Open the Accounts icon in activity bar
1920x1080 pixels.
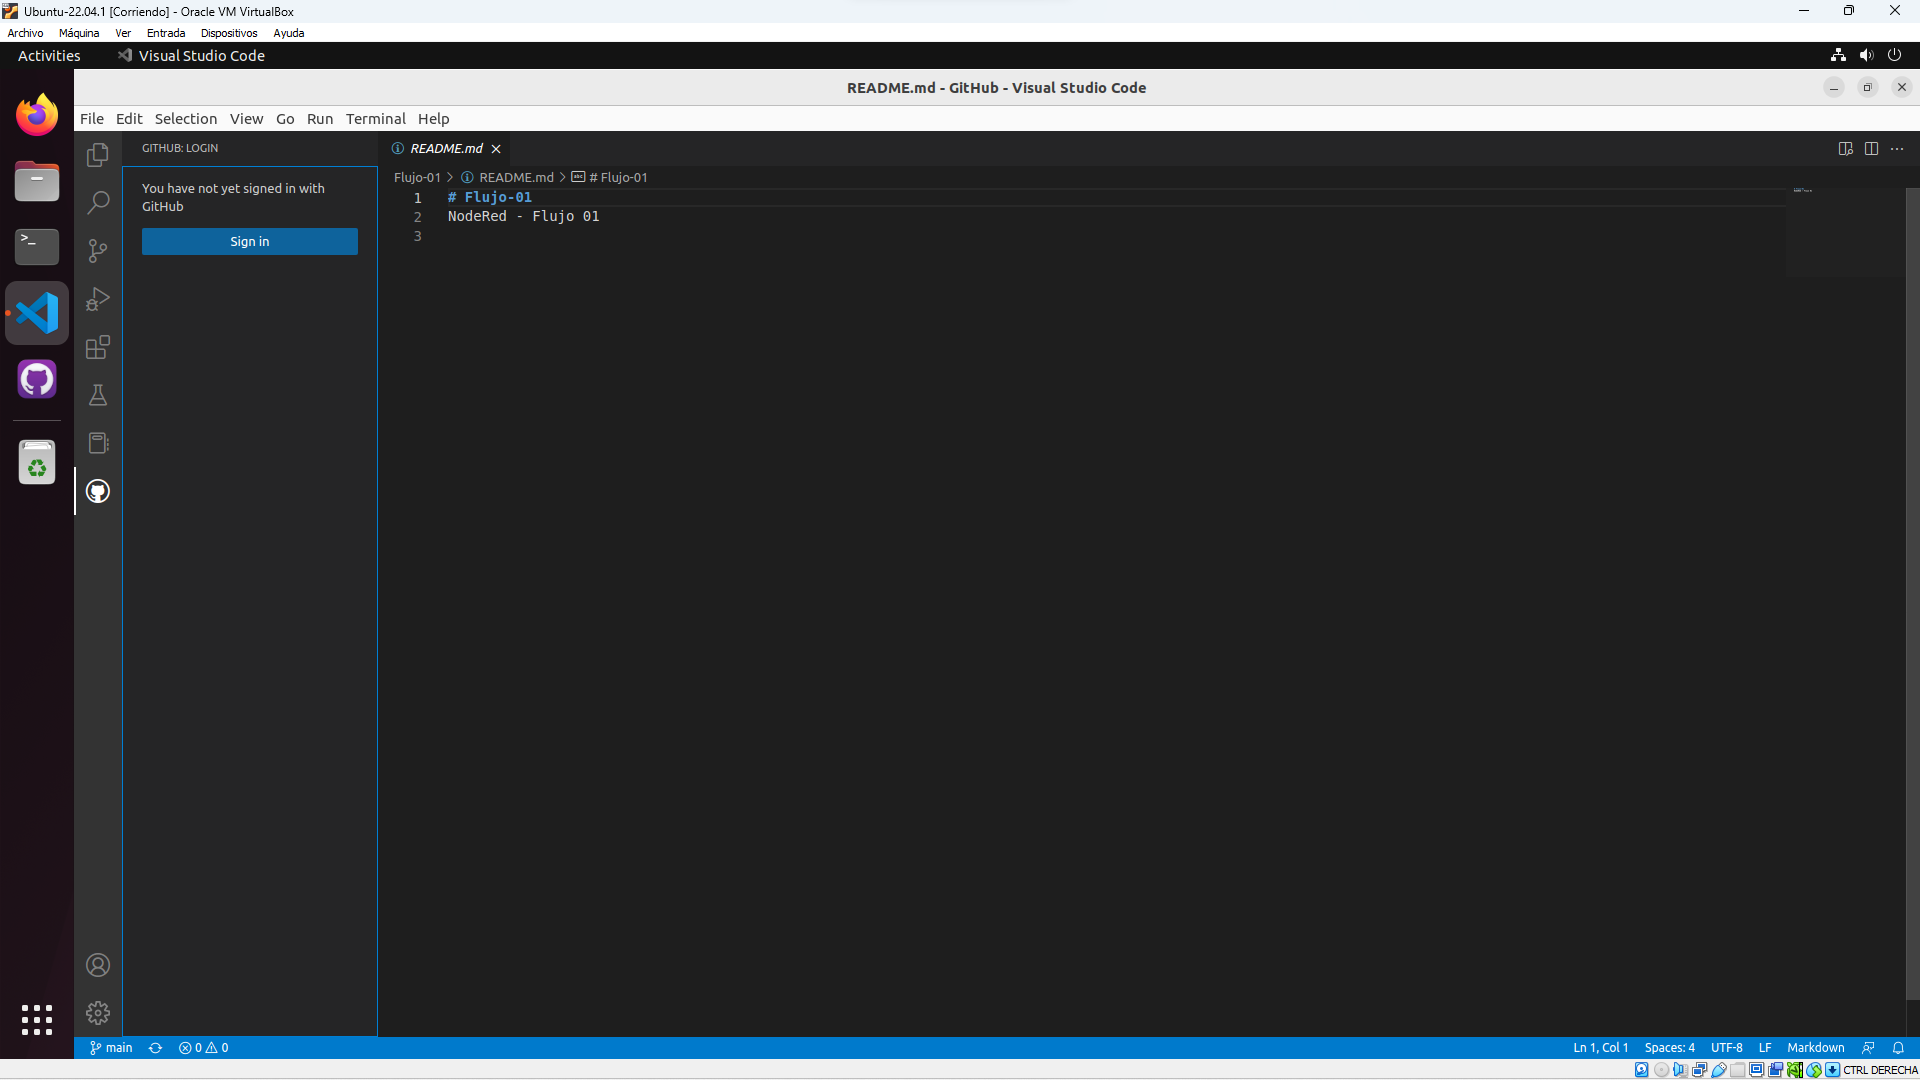coord(98,965)
